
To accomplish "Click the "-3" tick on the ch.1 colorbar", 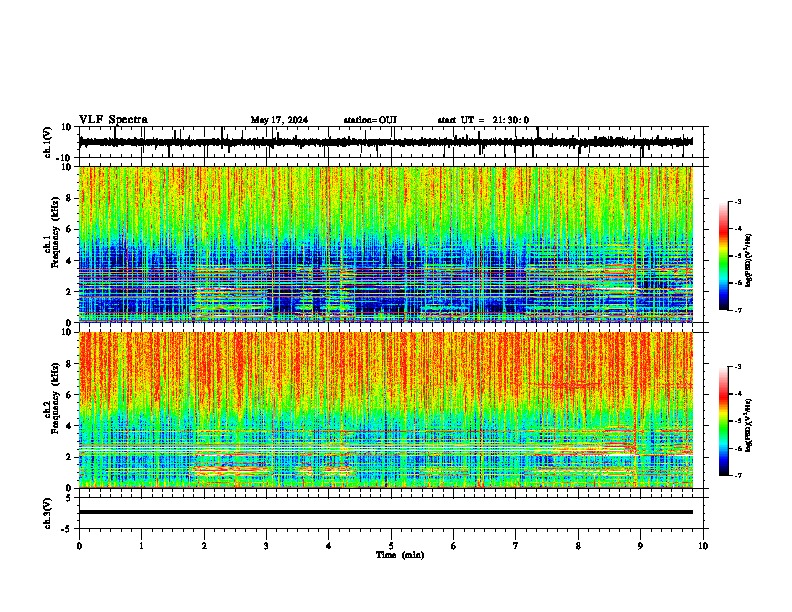I will (738, 202).
